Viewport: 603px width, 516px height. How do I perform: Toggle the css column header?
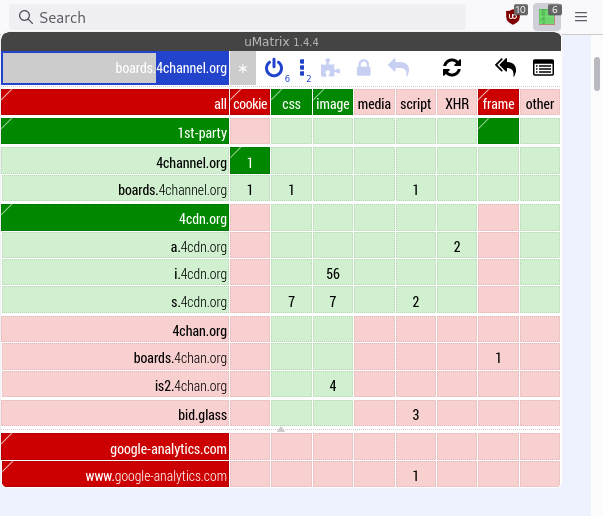[291, 102]
